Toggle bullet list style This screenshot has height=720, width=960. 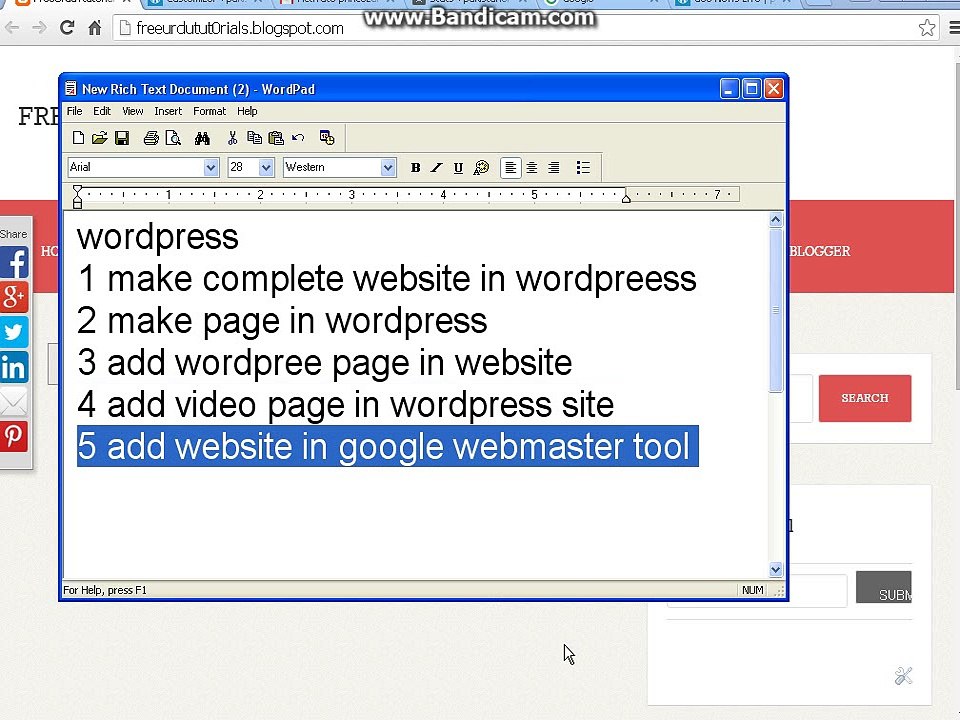point(583,168)
